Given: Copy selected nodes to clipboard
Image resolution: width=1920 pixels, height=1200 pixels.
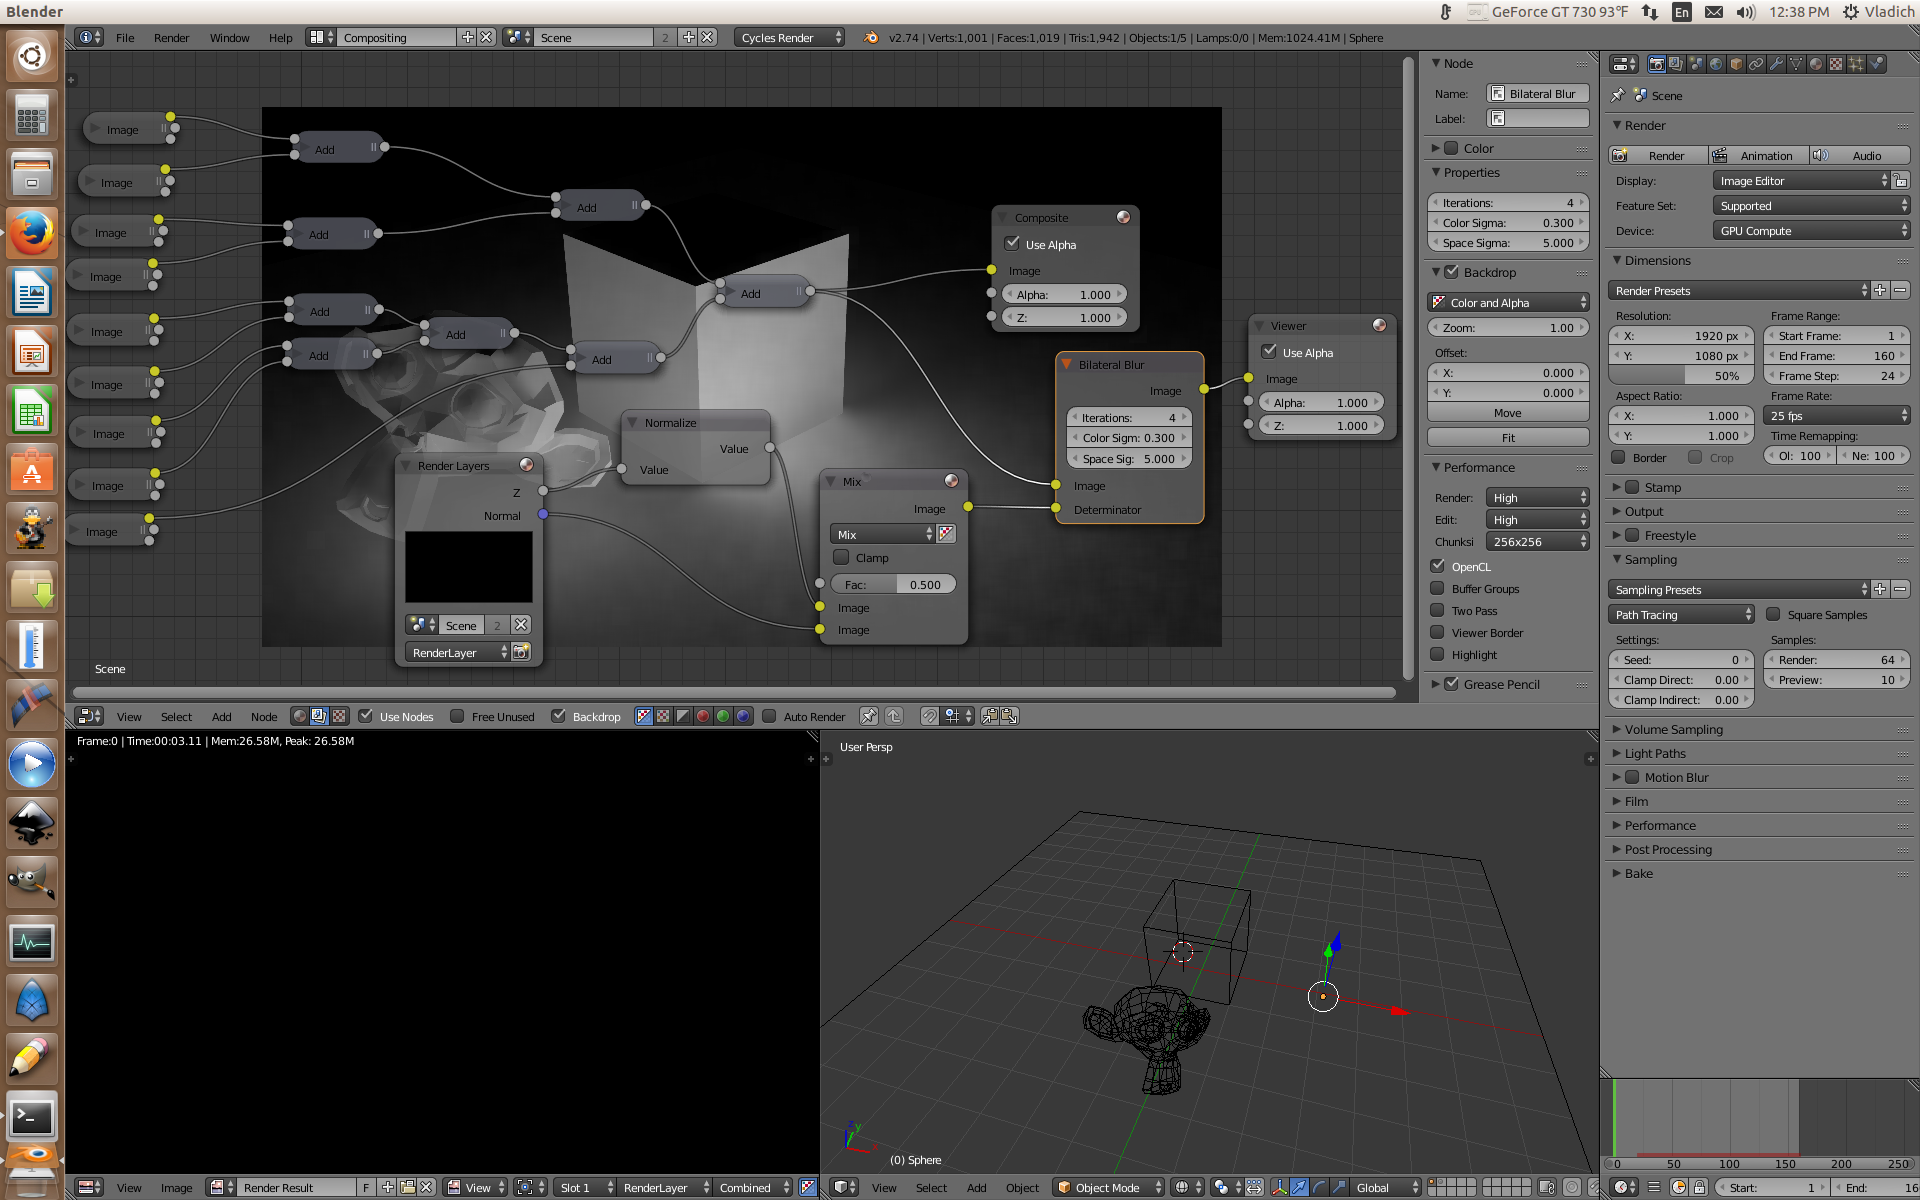Looking at the screenshot, I should point(990,716).
